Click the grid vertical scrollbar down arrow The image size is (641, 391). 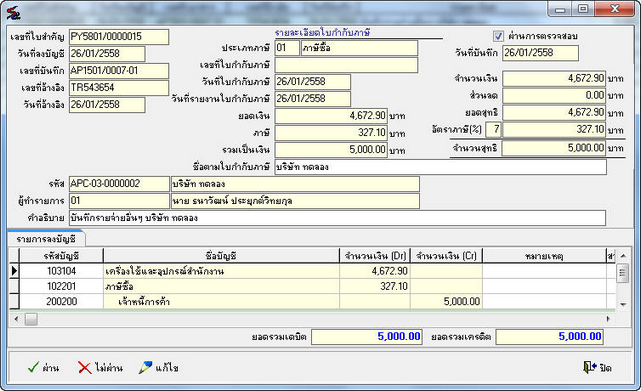(623, 304)
